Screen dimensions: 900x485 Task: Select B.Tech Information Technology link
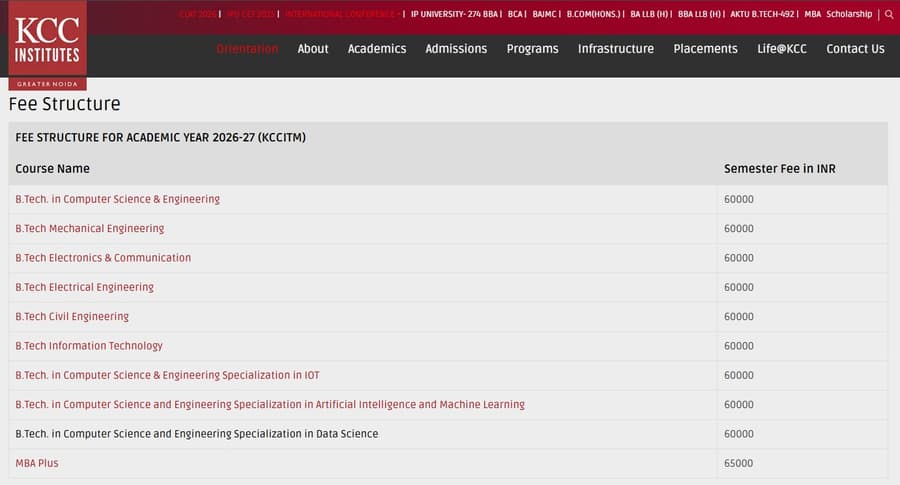89,346
